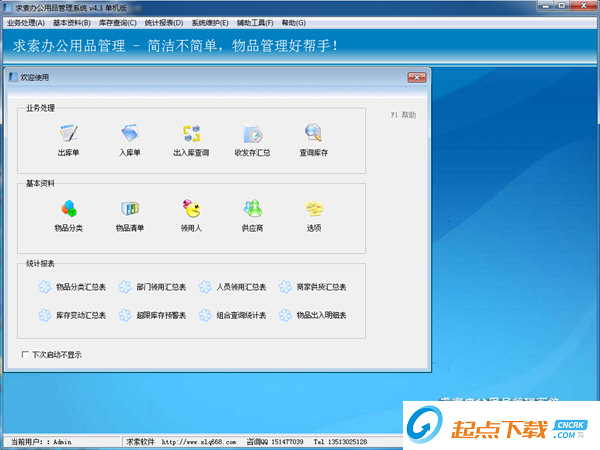Viewport: 600px width, 450px height.
Task: Open 帮助(G) menu
Action: point(293,23)
